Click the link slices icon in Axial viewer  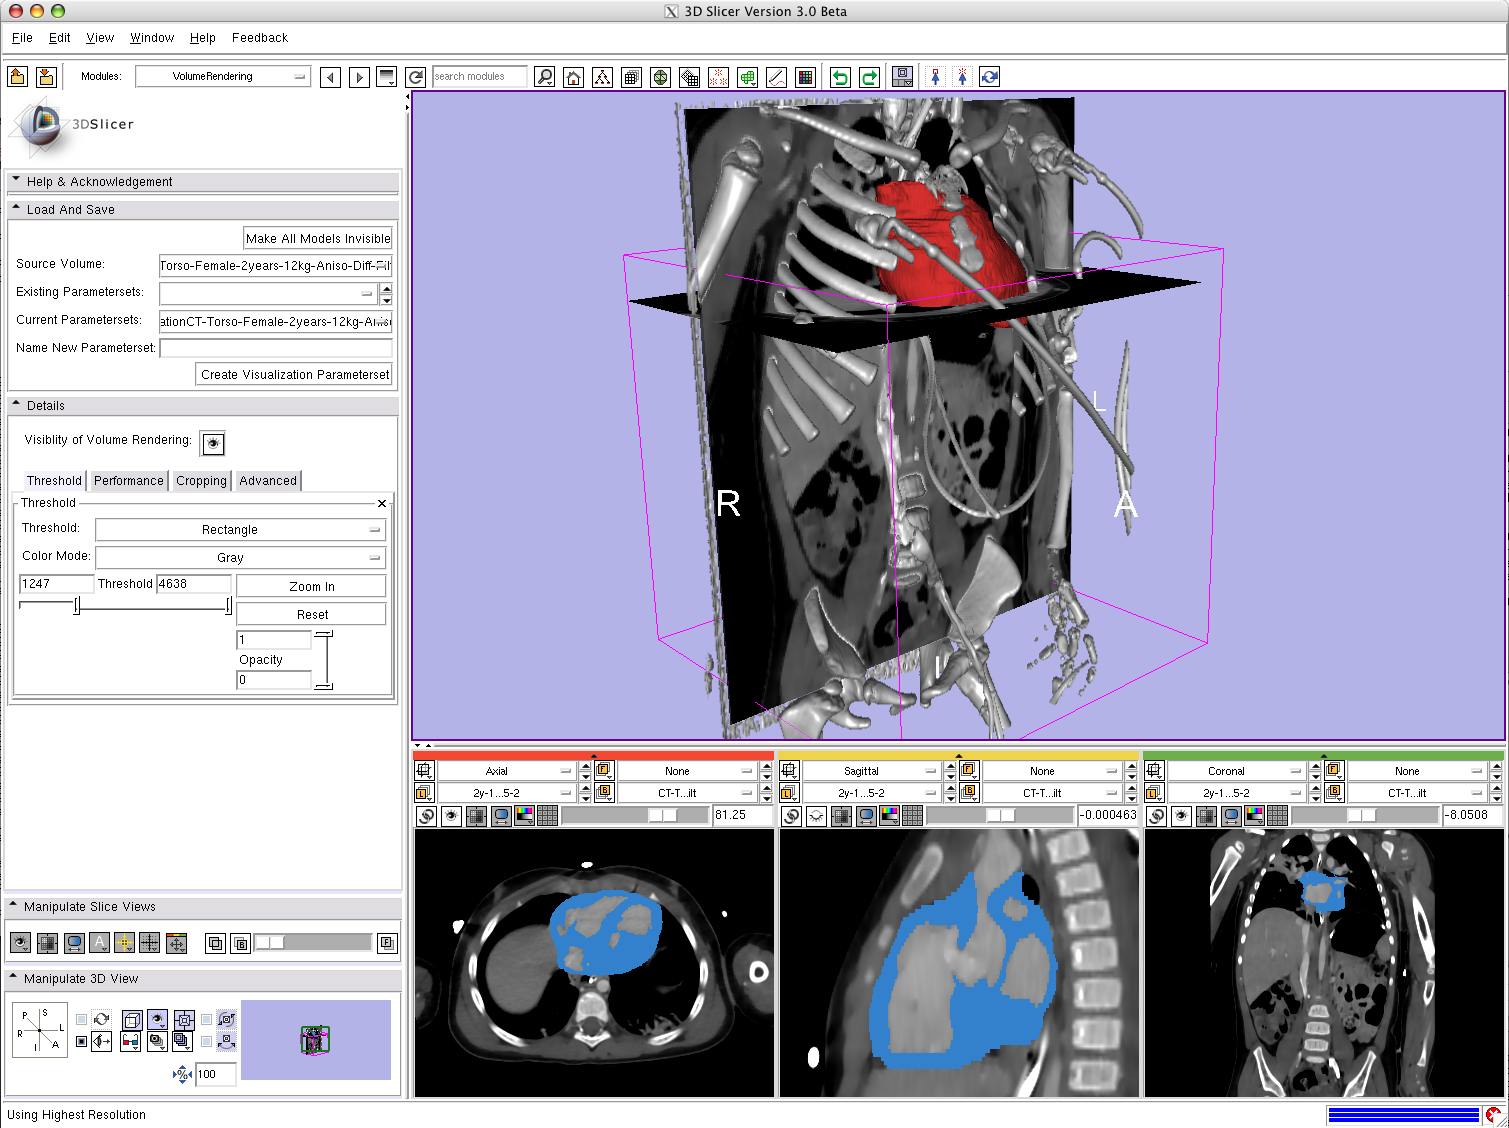point(427,815)
